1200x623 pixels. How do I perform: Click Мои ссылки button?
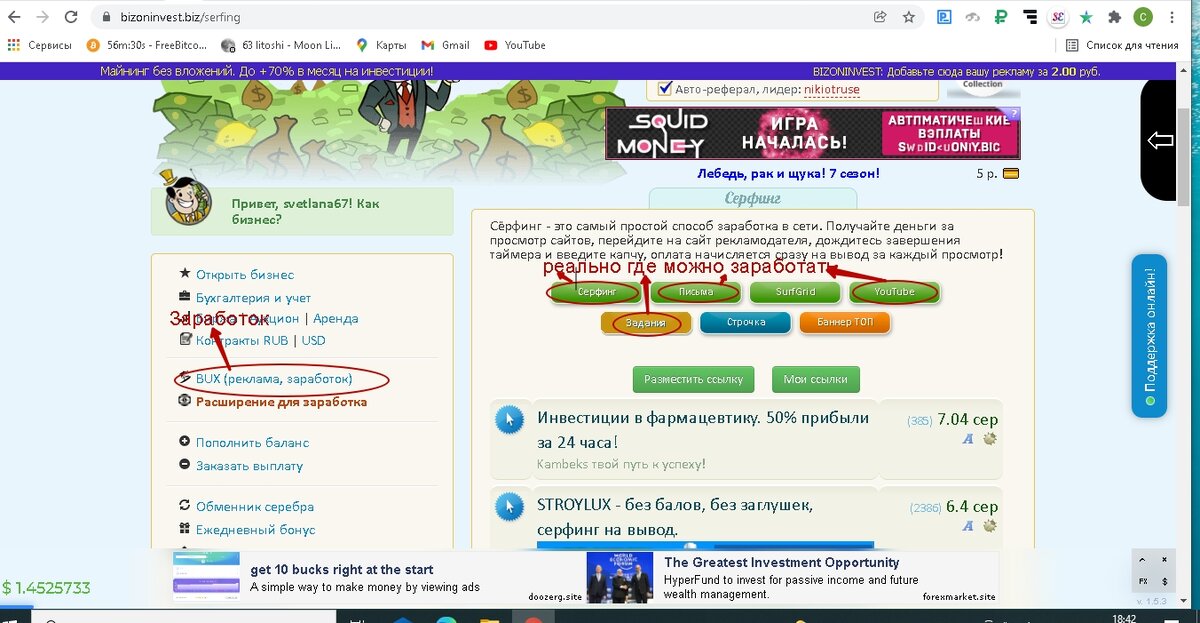coord(815,380)
